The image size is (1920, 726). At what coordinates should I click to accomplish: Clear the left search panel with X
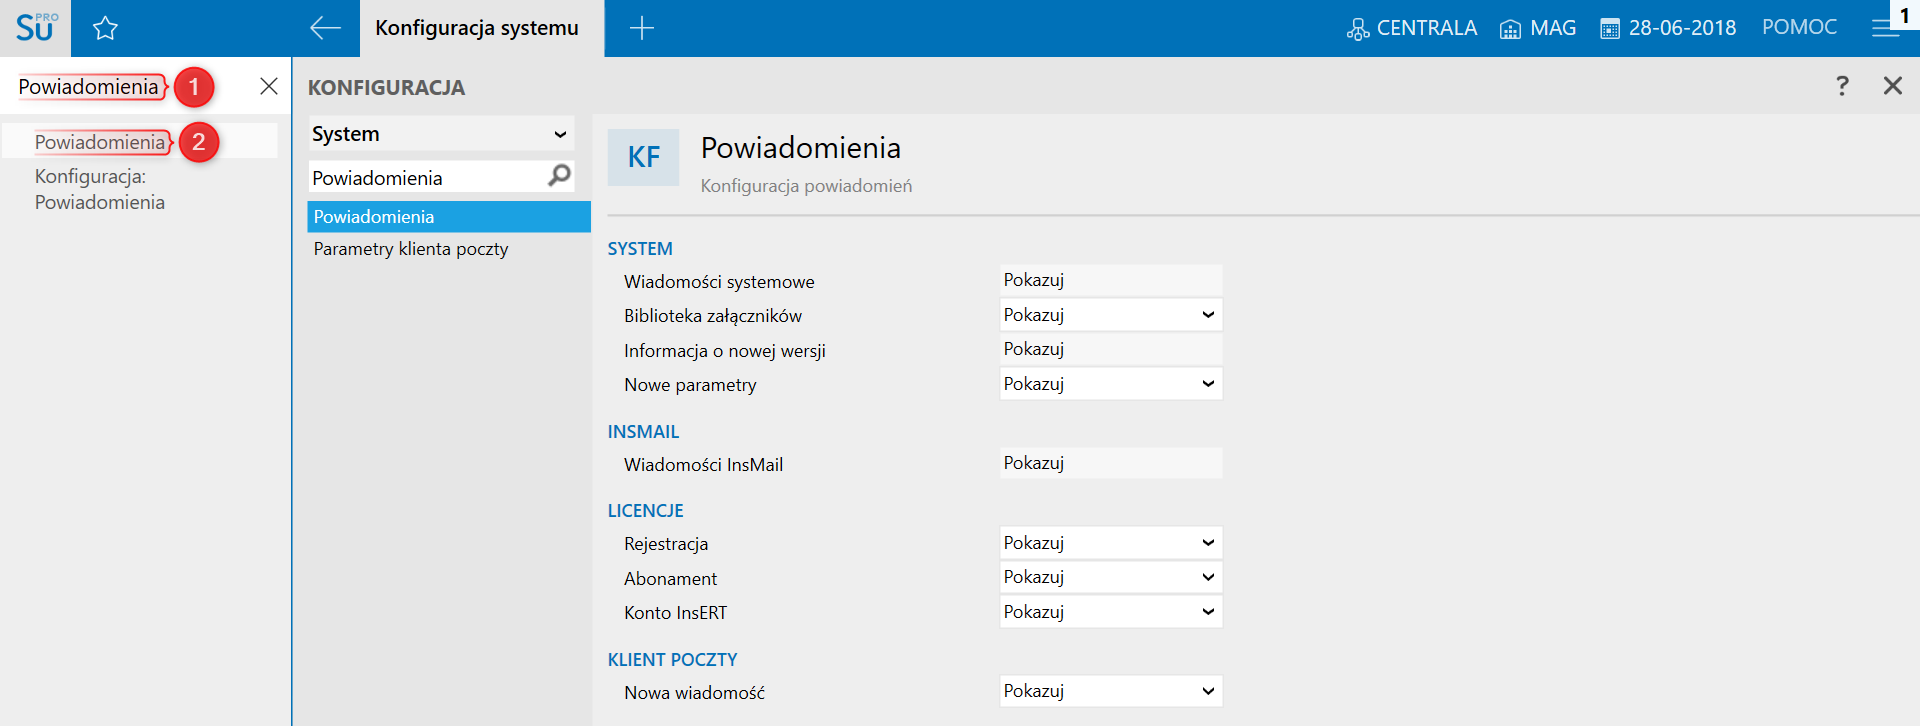click(268, 86)
